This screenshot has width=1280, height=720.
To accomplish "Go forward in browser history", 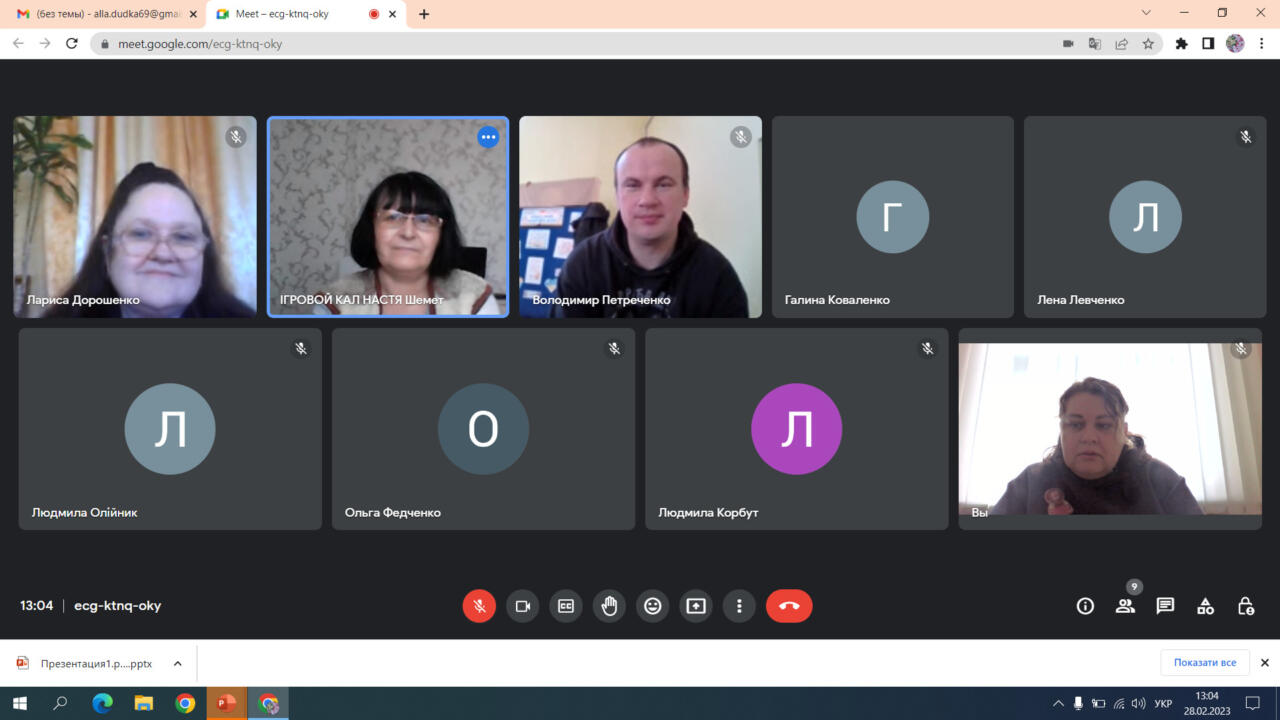I will [x=45, y=44].
